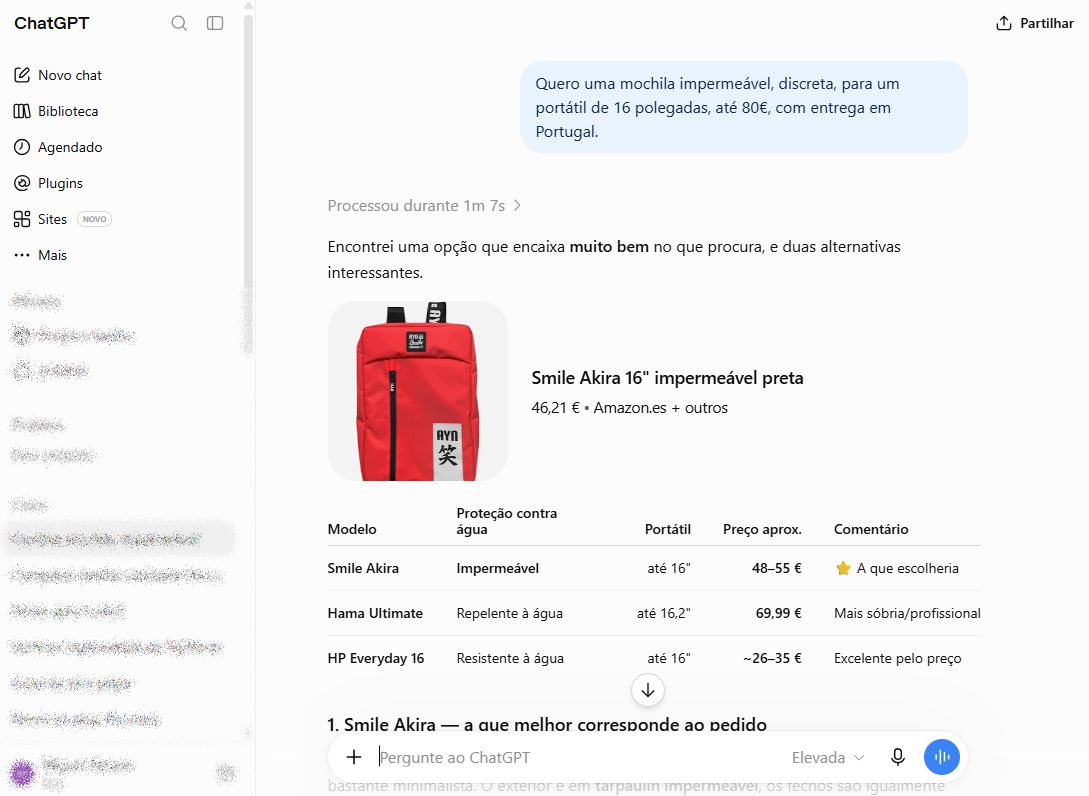This screenshot has height=796, width=1089.
Task: Click the plus attachment icon in the composer
Action: click(354, 757)
